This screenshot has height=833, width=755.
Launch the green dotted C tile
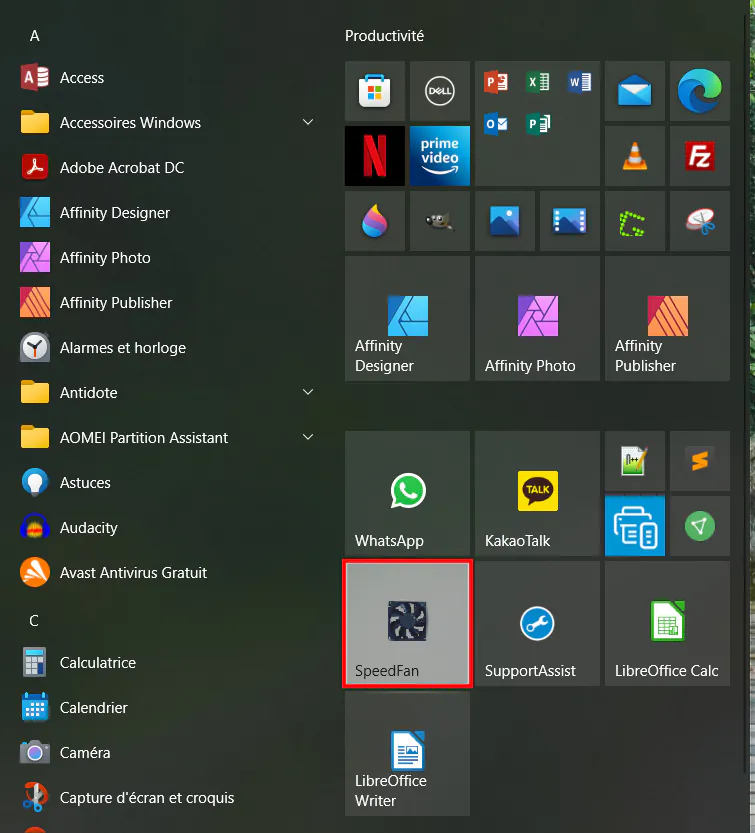634,221
